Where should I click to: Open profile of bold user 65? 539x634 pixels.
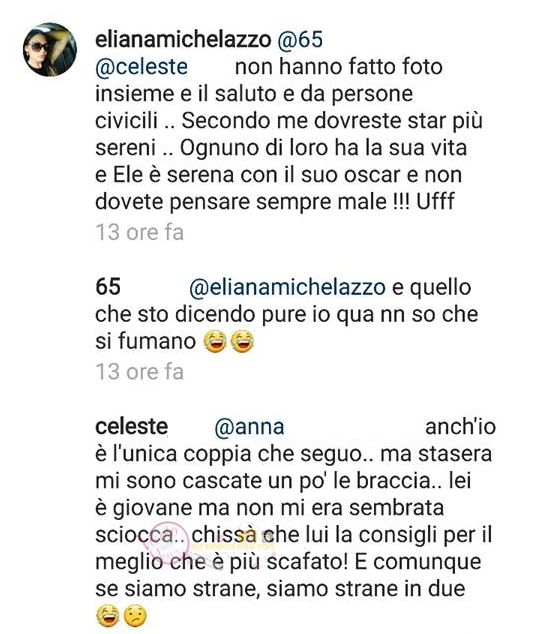(108, 287)
